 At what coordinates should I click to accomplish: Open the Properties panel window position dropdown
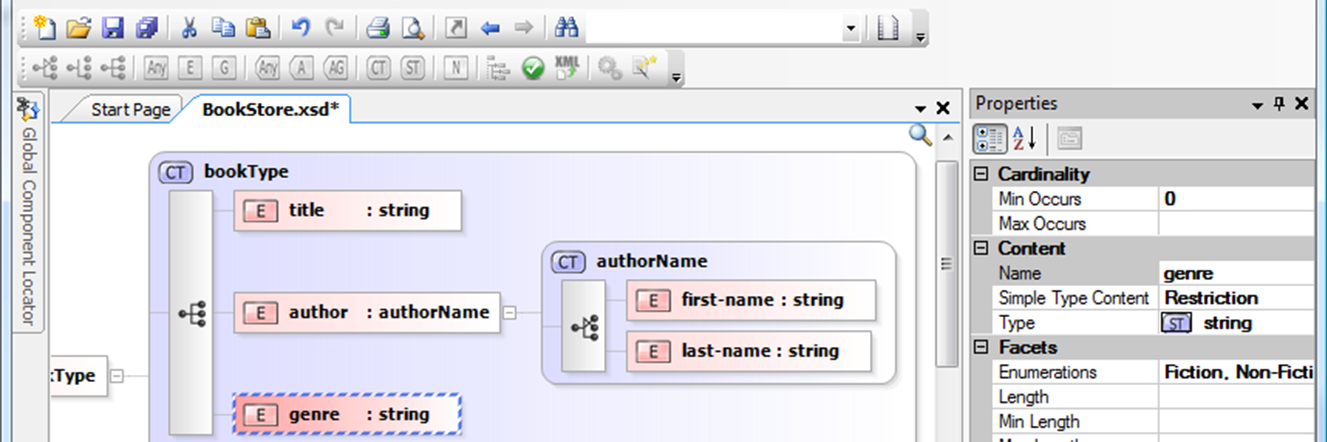(x=1258, y=105)
